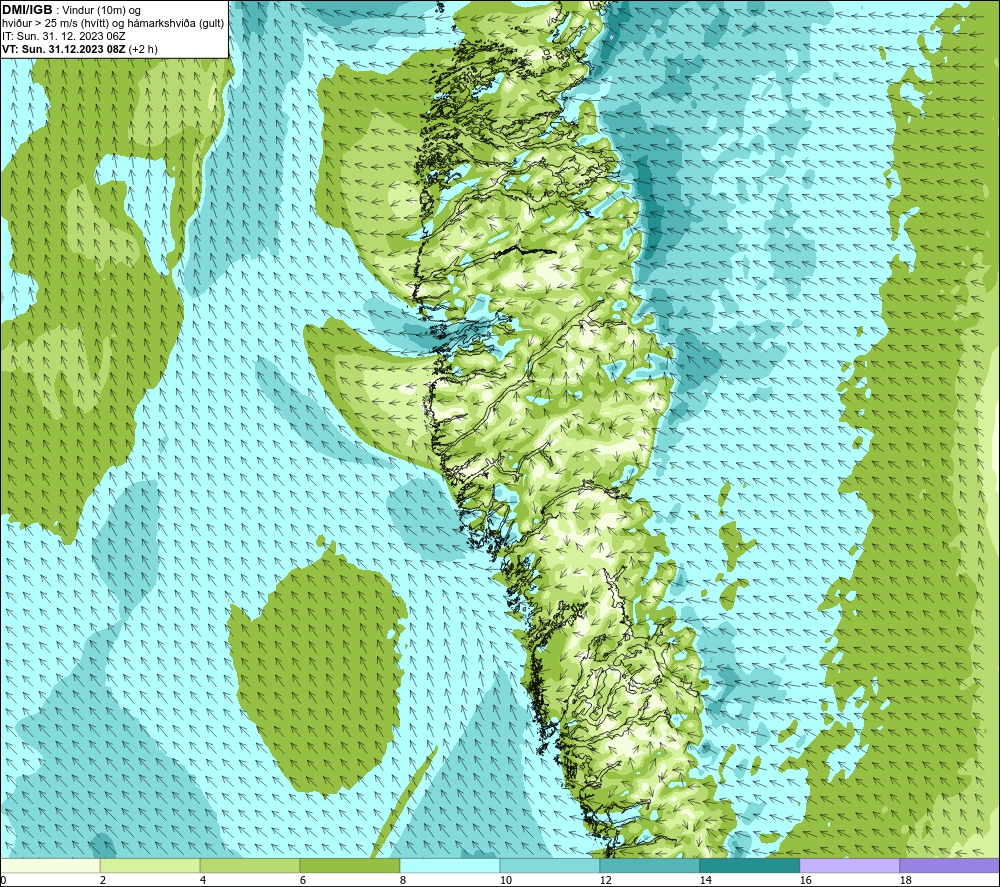This screenshot has width=1000, height=887.
Task: Click the legend scale label 18
Action: 905,881
